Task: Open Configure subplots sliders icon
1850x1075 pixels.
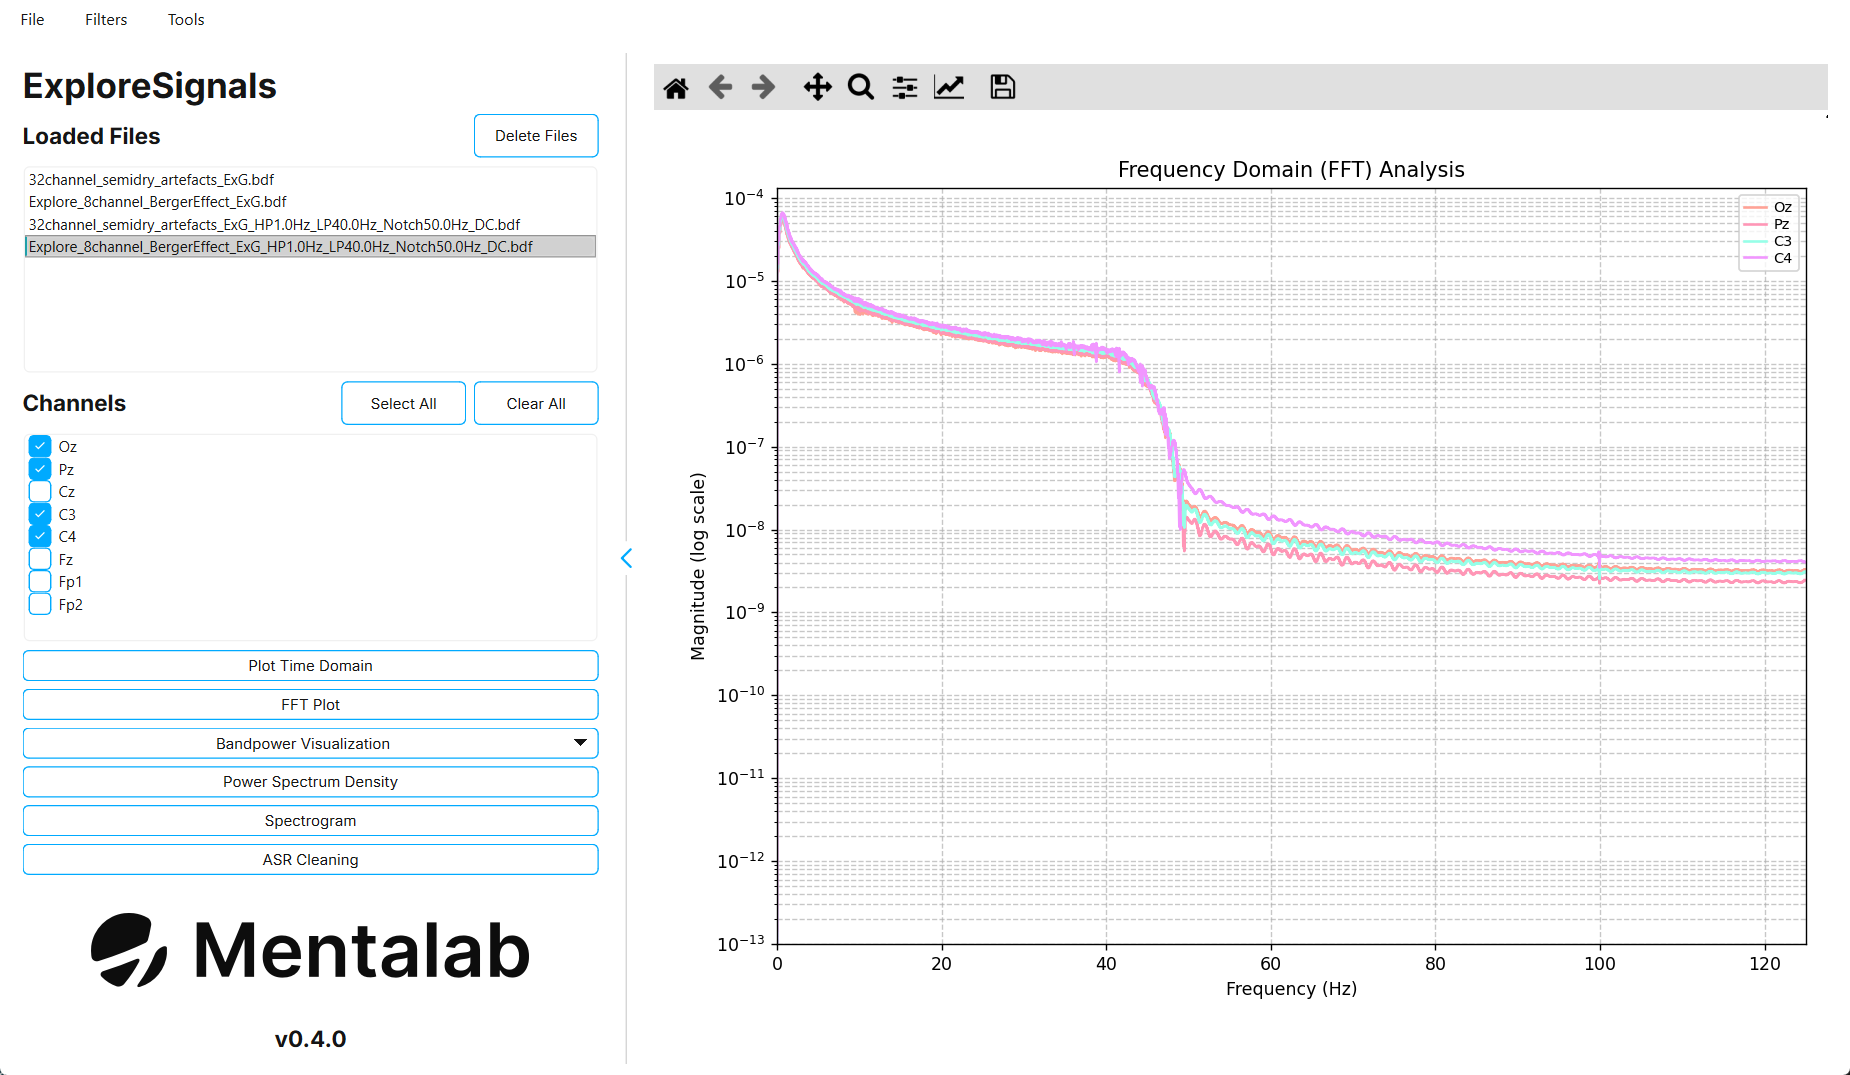Action: click(x=905, y=88)
